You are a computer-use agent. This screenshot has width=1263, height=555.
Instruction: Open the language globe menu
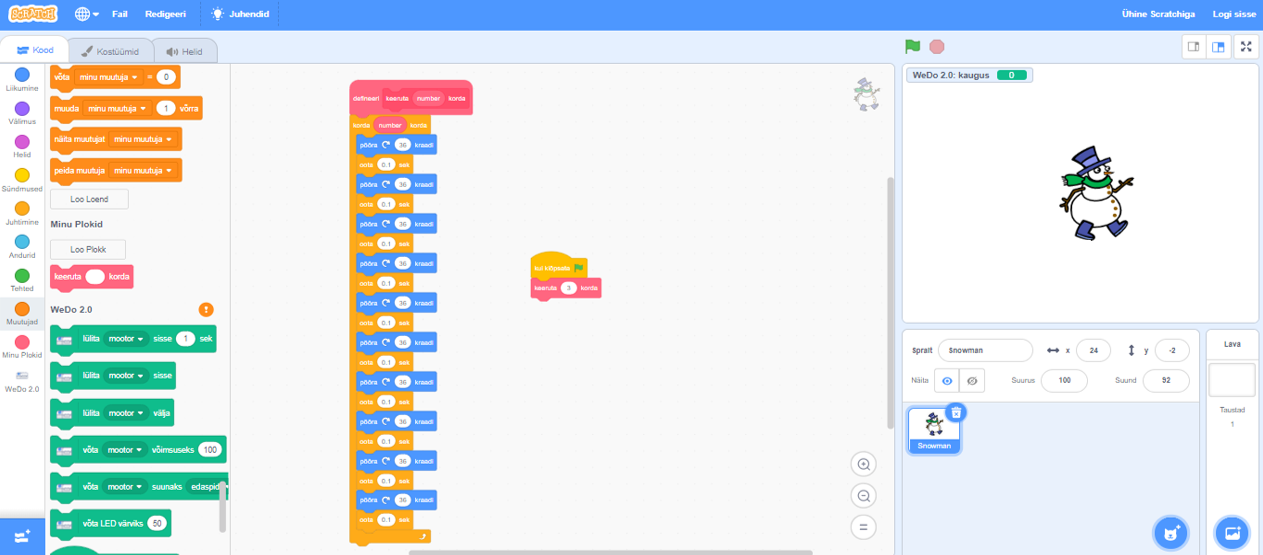[x=87, y=14]
